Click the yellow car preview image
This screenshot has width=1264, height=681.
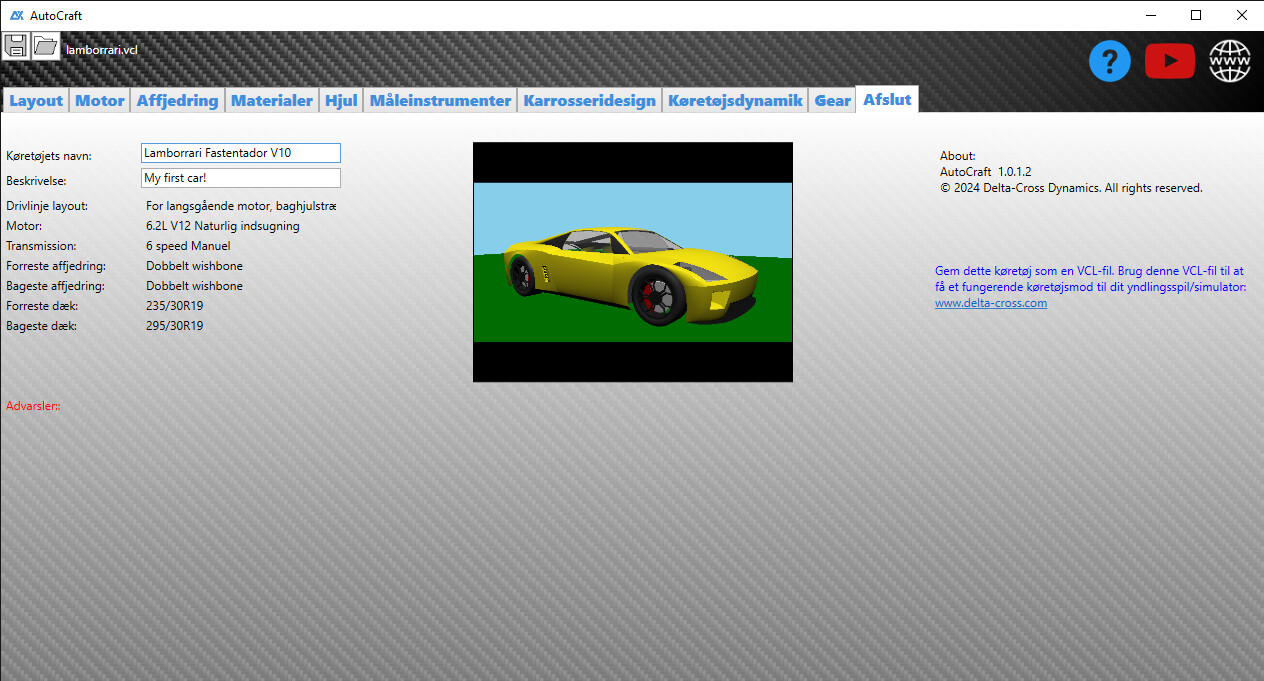point(632,262)
